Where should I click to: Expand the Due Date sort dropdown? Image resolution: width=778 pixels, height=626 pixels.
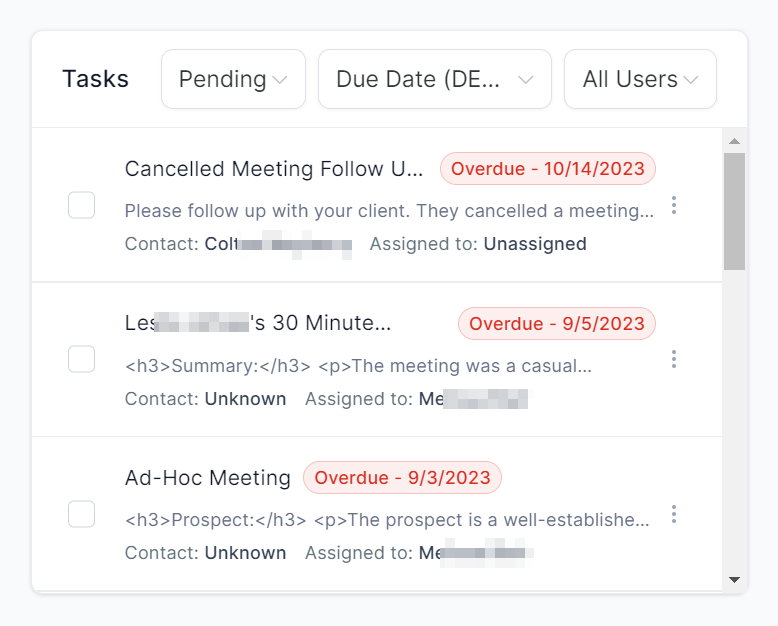click(434, 79)
